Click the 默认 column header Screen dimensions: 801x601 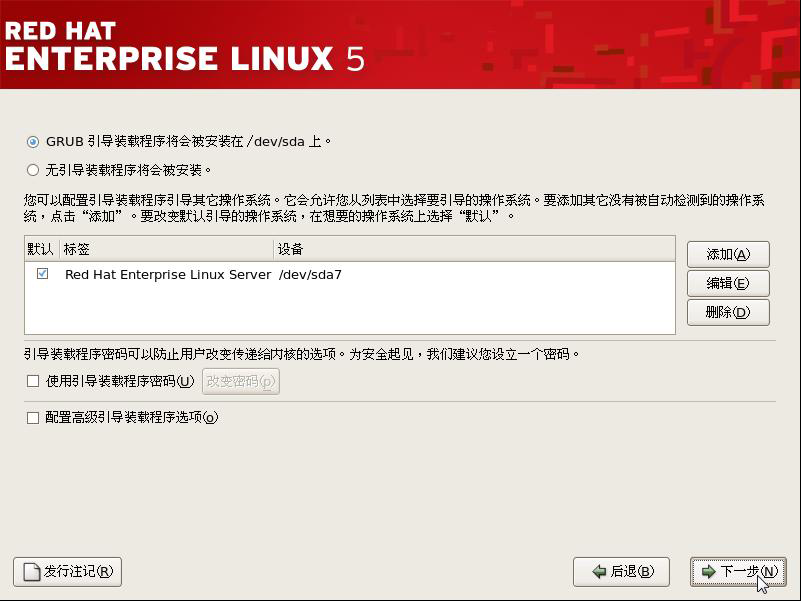[42, 249]
